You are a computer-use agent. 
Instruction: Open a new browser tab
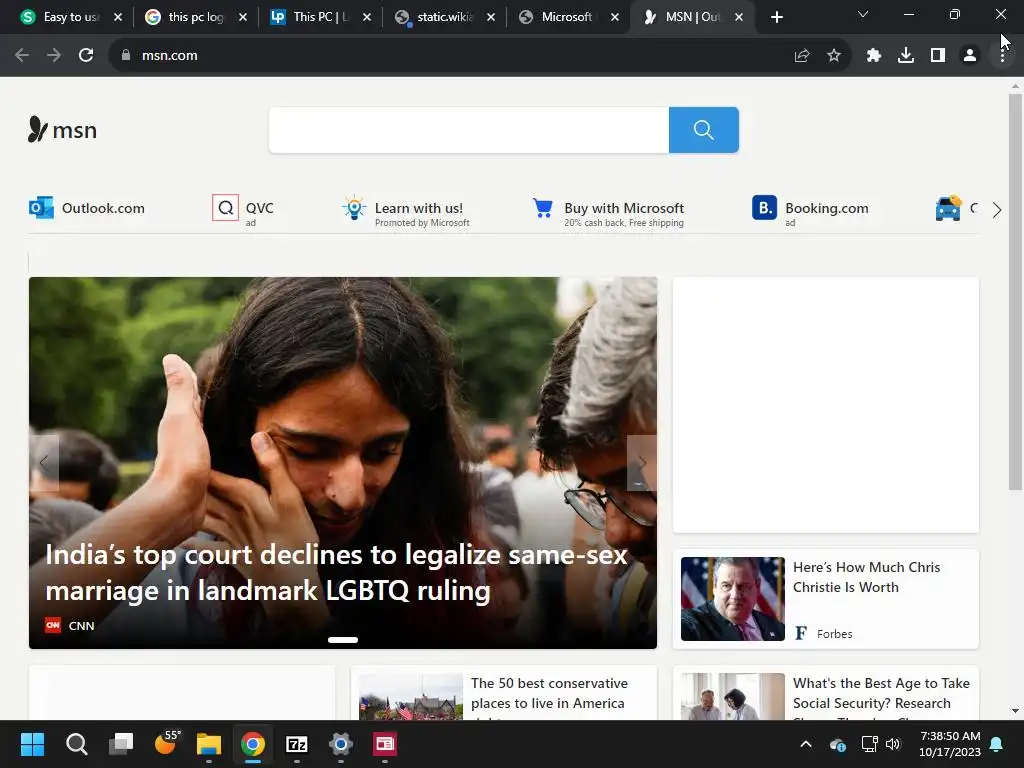tap(776, 17)
